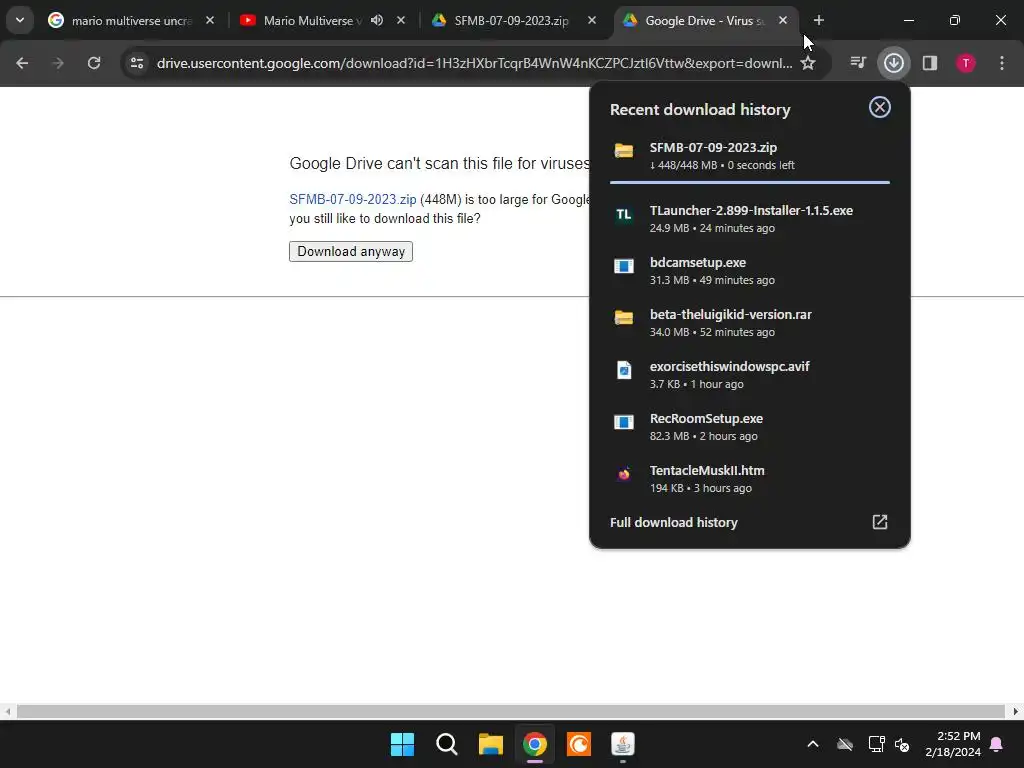Open the tab search dropdown arrow

point(20,20)
